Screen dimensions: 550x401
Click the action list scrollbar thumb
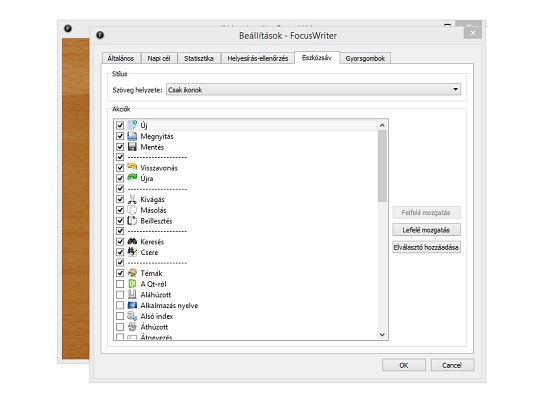tap(382, 166)
